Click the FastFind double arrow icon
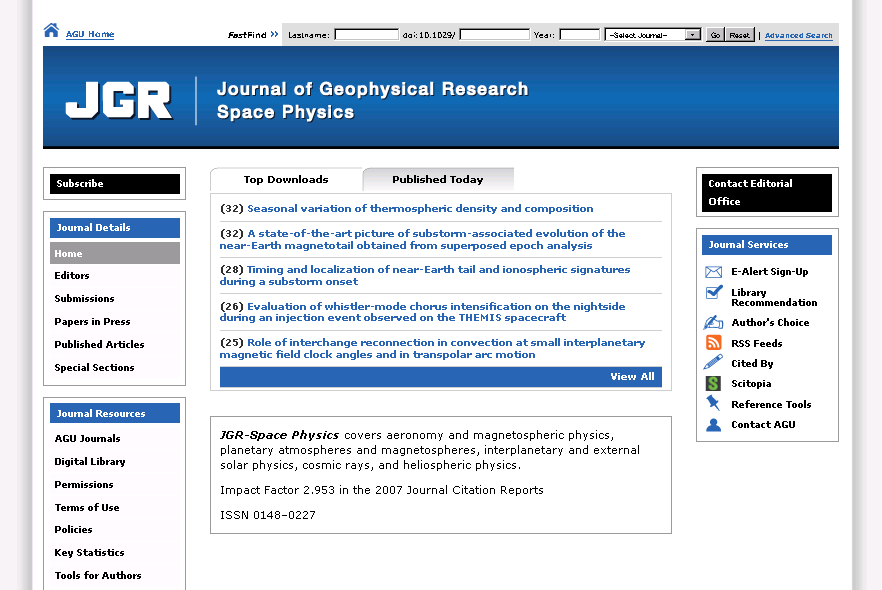The height and width of the screenshot is (590, 882). click(274, 34)
